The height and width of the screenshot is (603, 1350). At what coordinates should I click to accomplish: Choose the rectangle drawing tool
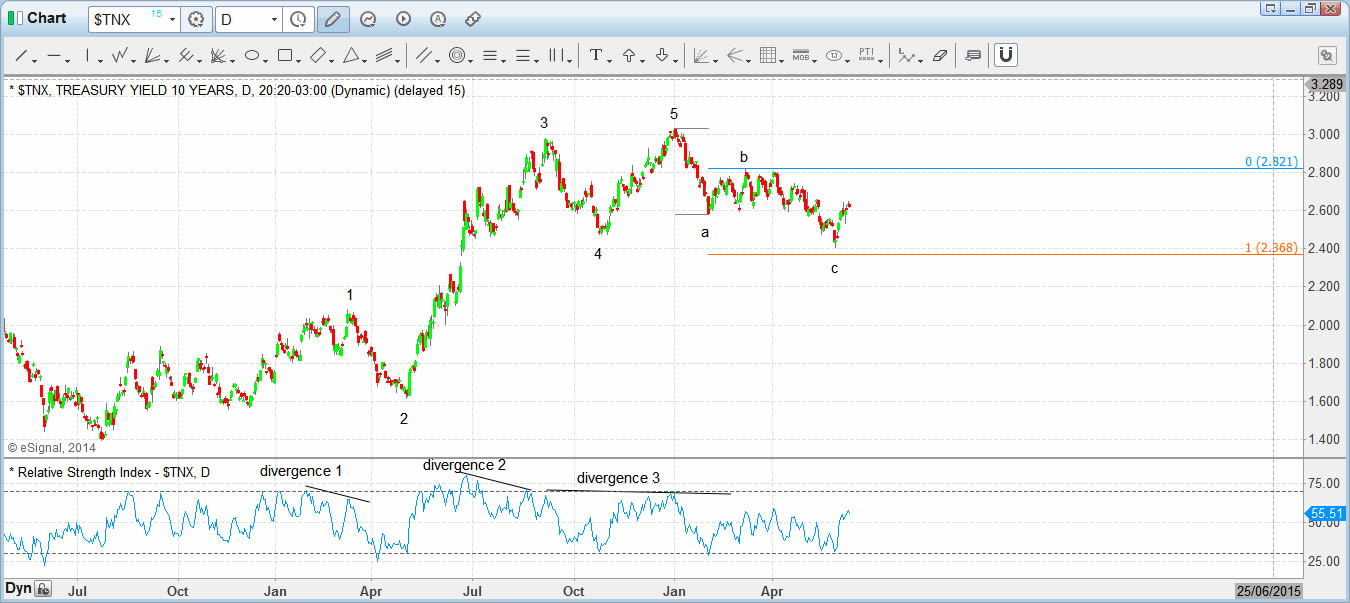(x=285, y=56)
